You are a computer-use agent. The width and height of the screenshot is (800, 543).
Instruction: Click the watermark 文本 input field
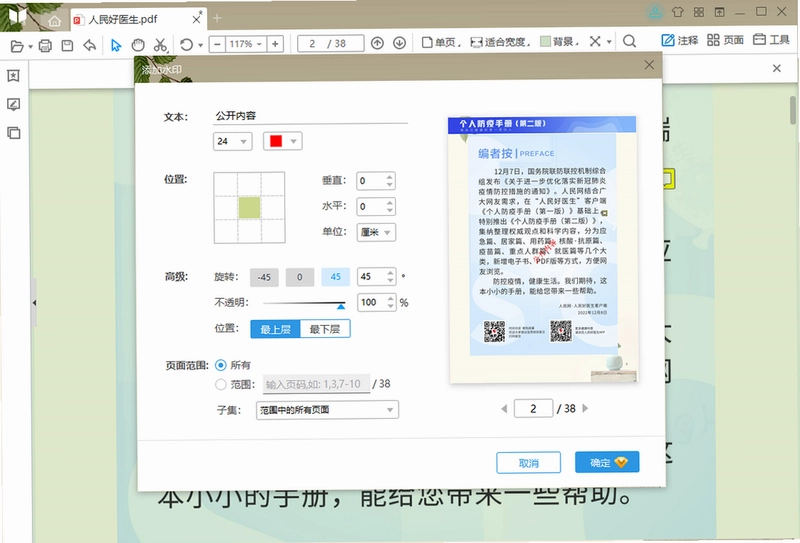[310, 116]
